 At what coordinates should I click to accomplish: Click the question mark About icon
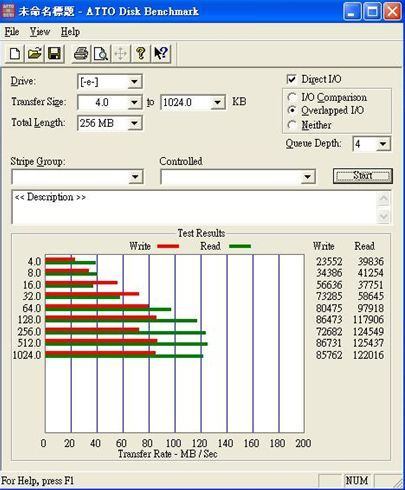[x=141, y=54]
